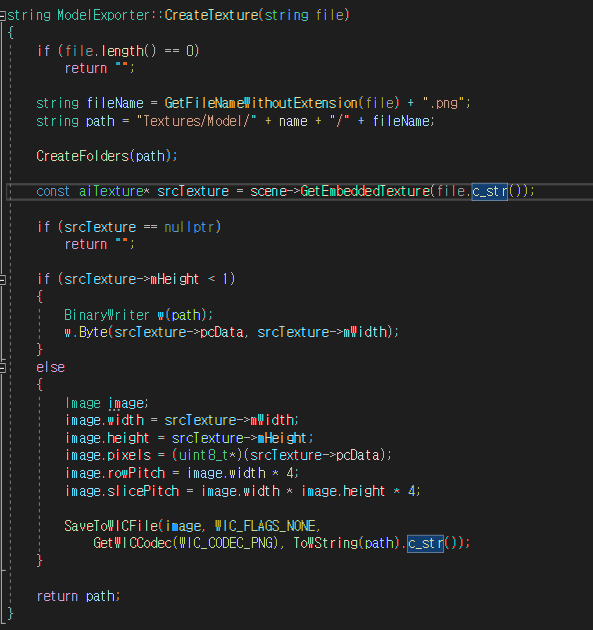Click mWidth in w.Byte line
This screenshot has width=593, height=630.
pos(365,332)
